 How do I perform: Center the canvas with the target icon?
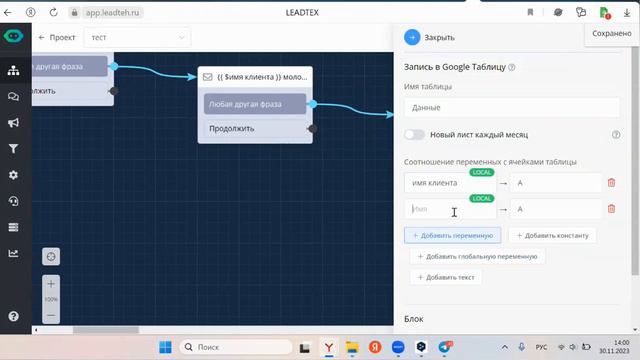pyautogui.click(x=51, y=257)
